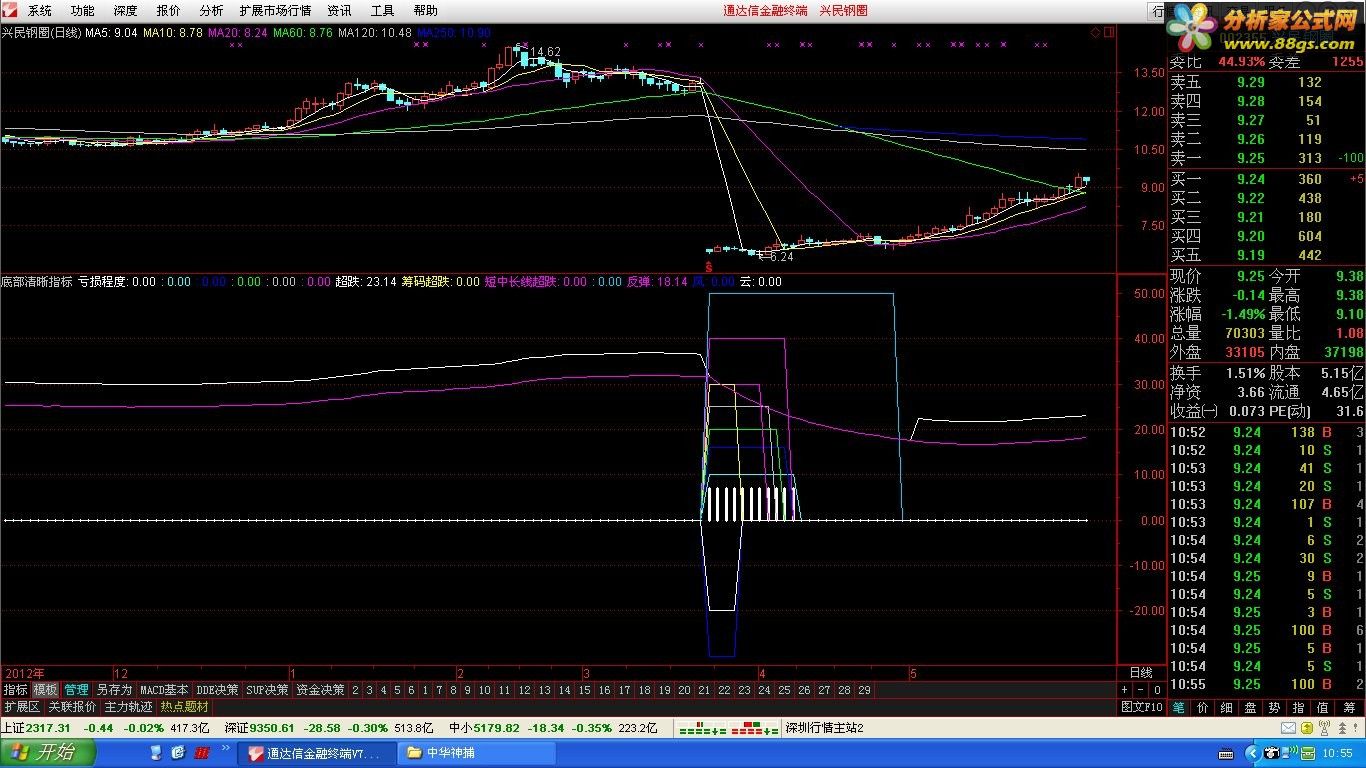Screen dimensions: 1366x768
Task: Select the 值 tab in quote panel
Action: point(1322,707)
